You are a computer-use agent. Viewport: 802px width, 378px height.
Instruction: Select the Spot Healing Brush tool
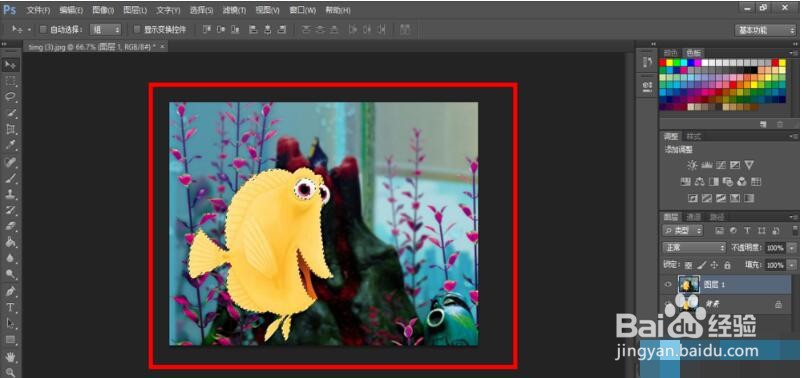click(10, 162)
